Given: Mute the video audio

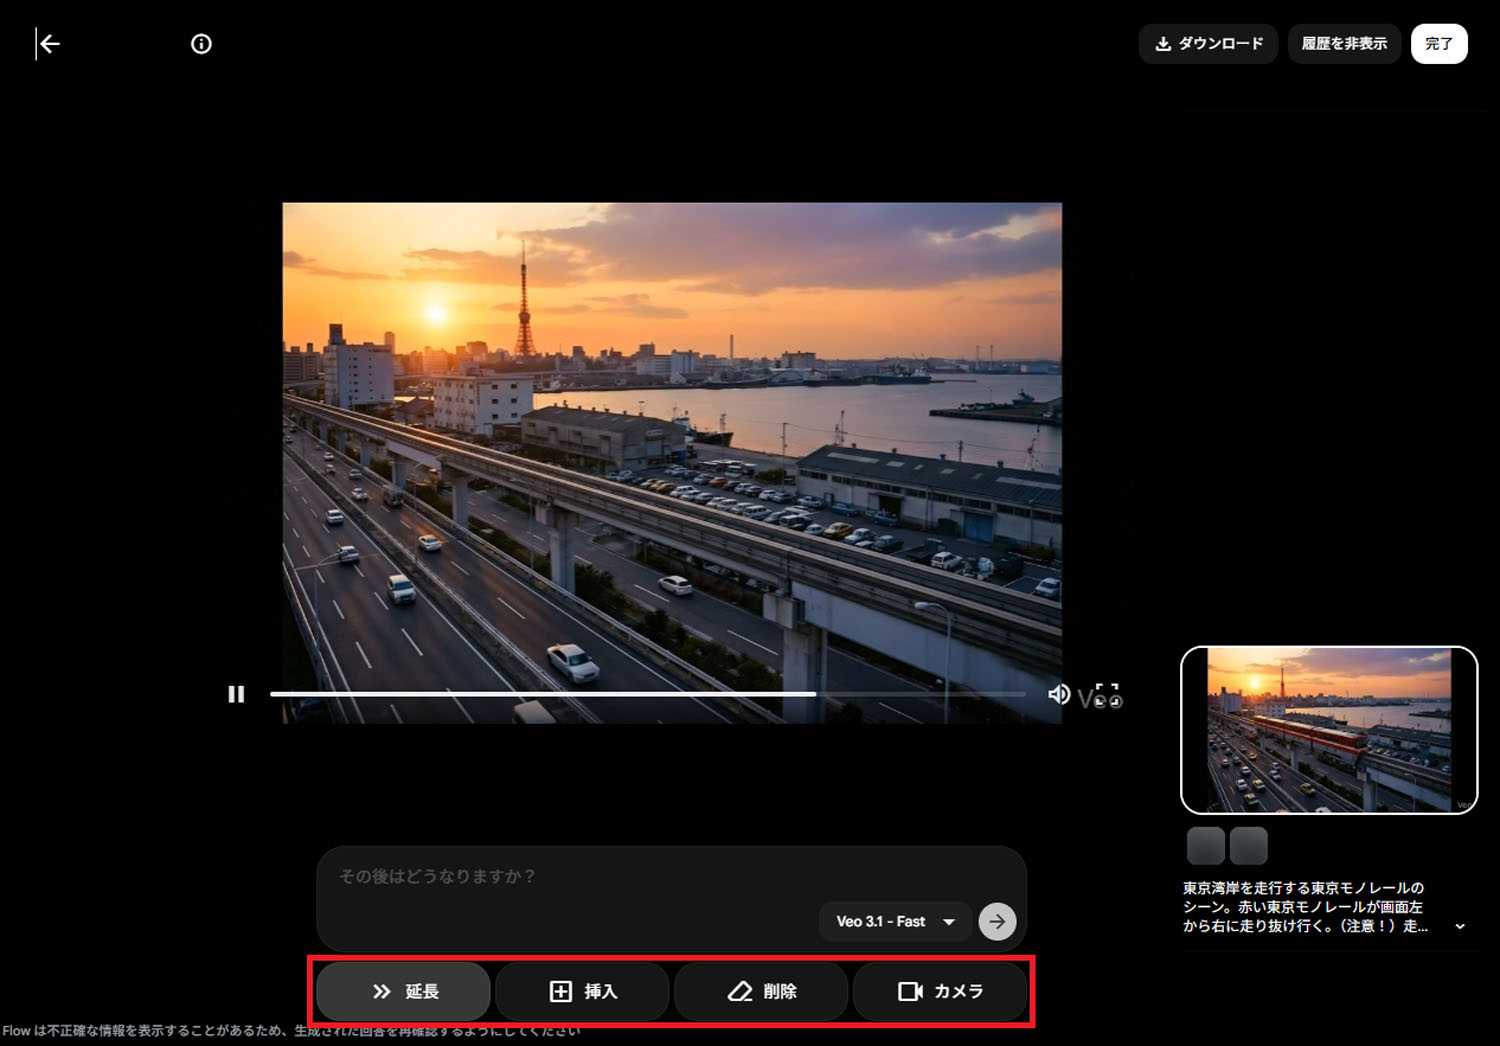Looking at the screenshot, I should click(x=1059, y=694).
